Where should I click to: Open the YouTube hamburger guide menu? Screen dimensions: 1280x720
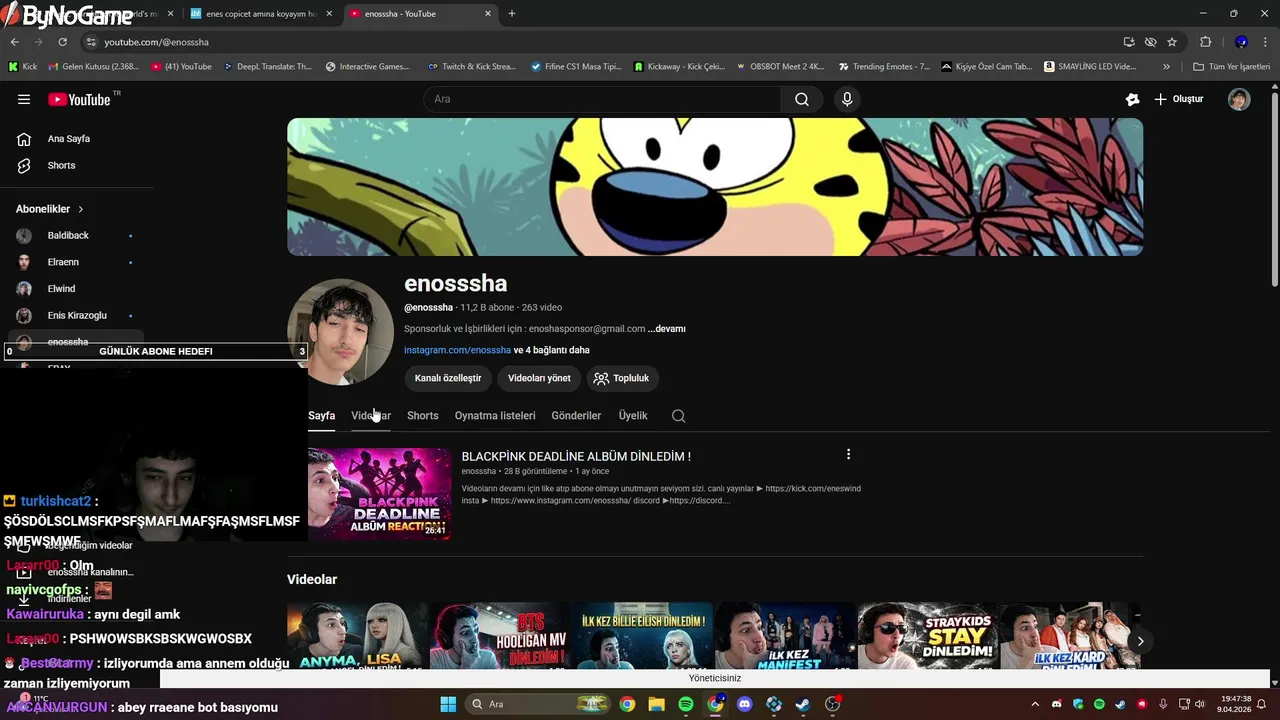24,99
